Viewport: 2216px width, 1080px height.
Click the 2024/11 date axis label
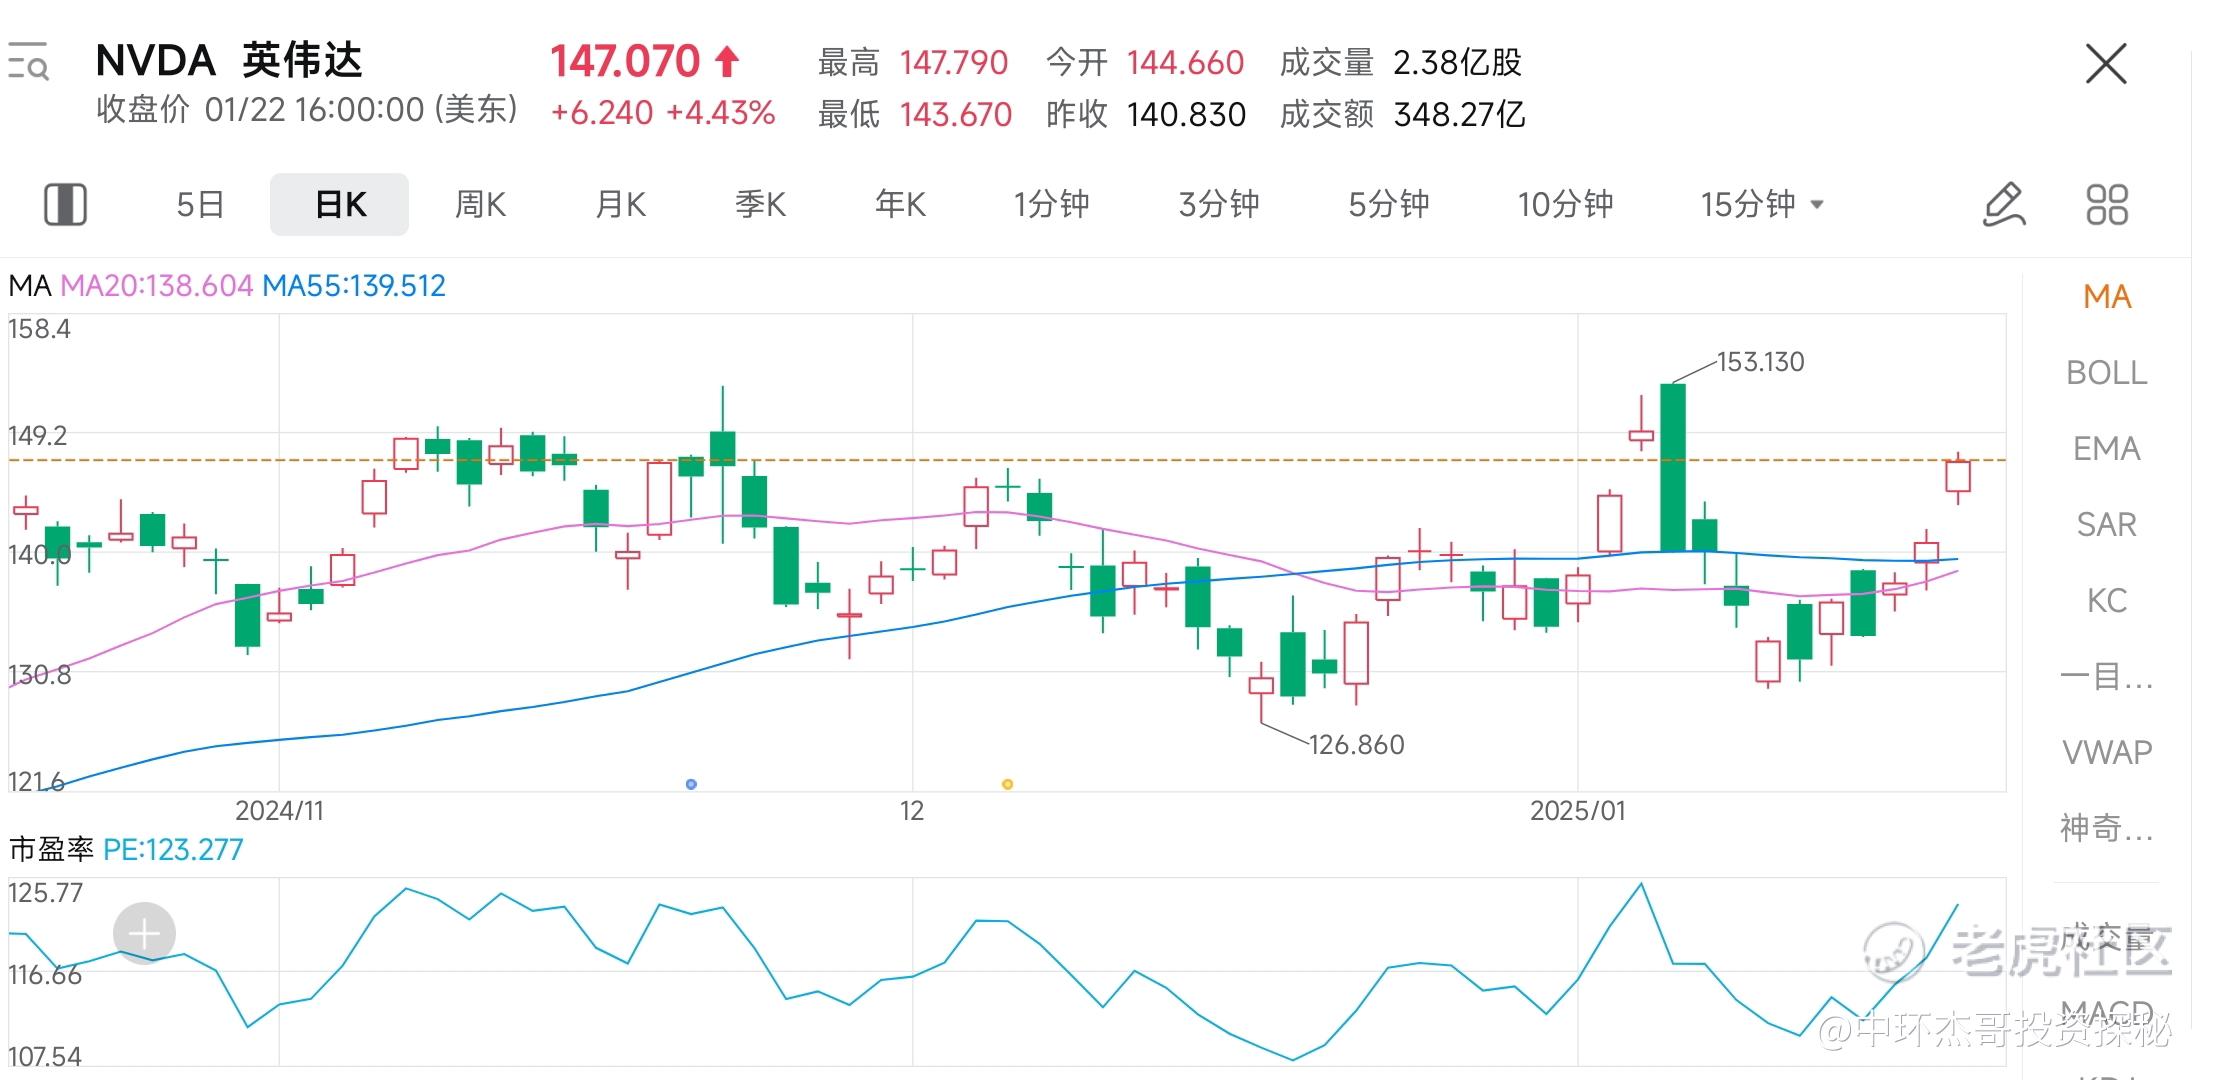279,811
